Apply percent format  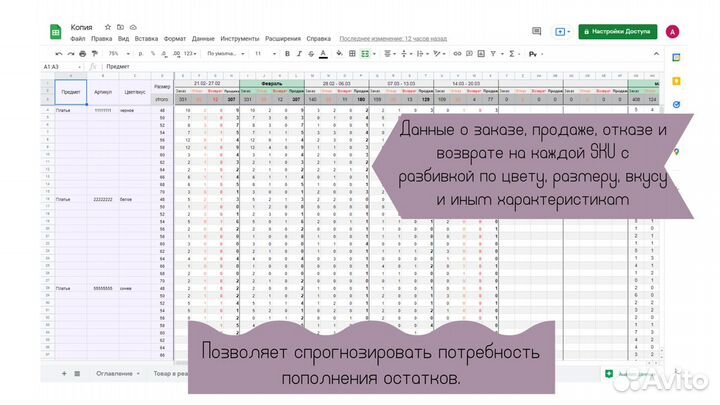153,54
